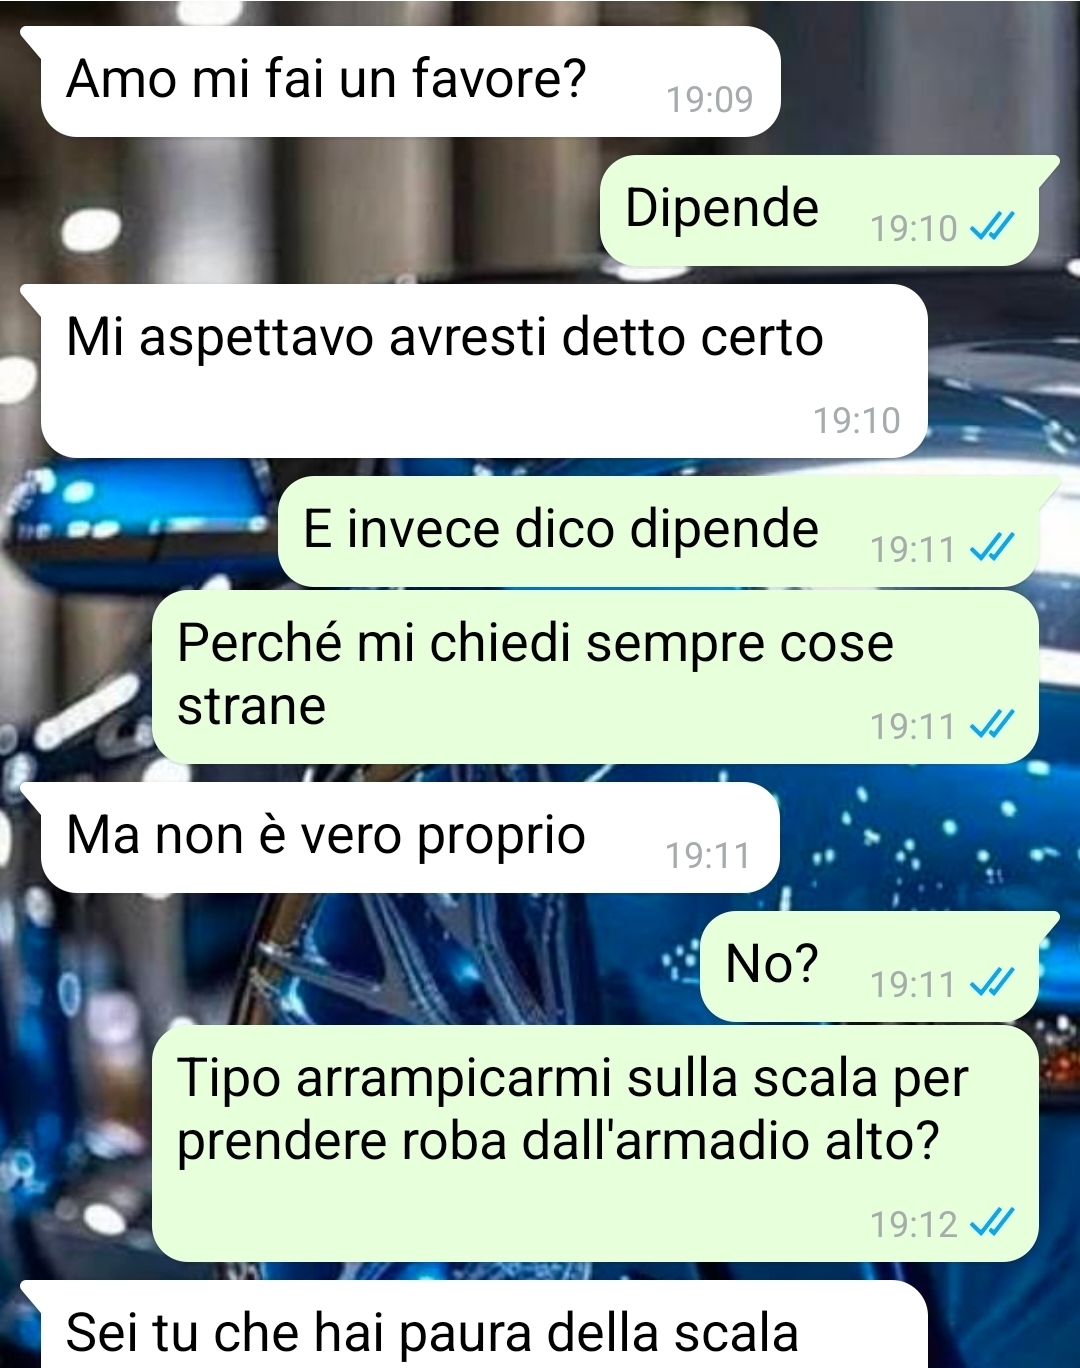Select the 'No?' message bubble
This screenshot has height=1368, width=1080.
pyautogui.click(x=869, y=966)
